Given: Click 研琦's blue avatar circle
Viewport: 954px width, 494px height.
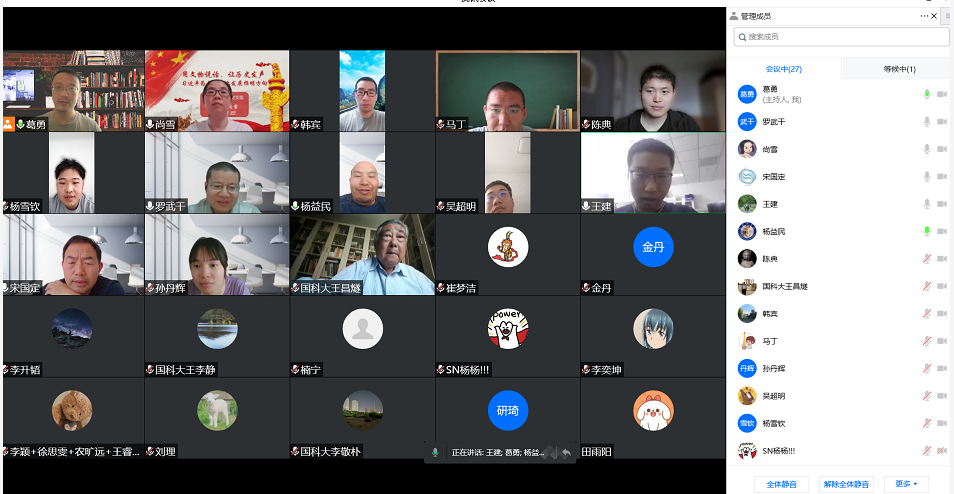Looking at the screenshot, I should (x=507, y=411).
